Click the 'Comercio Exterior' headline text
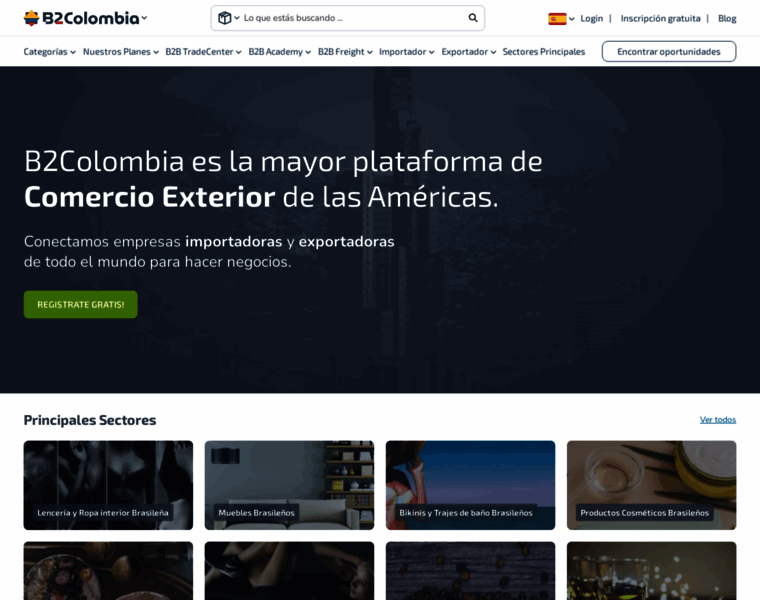 click(x=149, y=197)
